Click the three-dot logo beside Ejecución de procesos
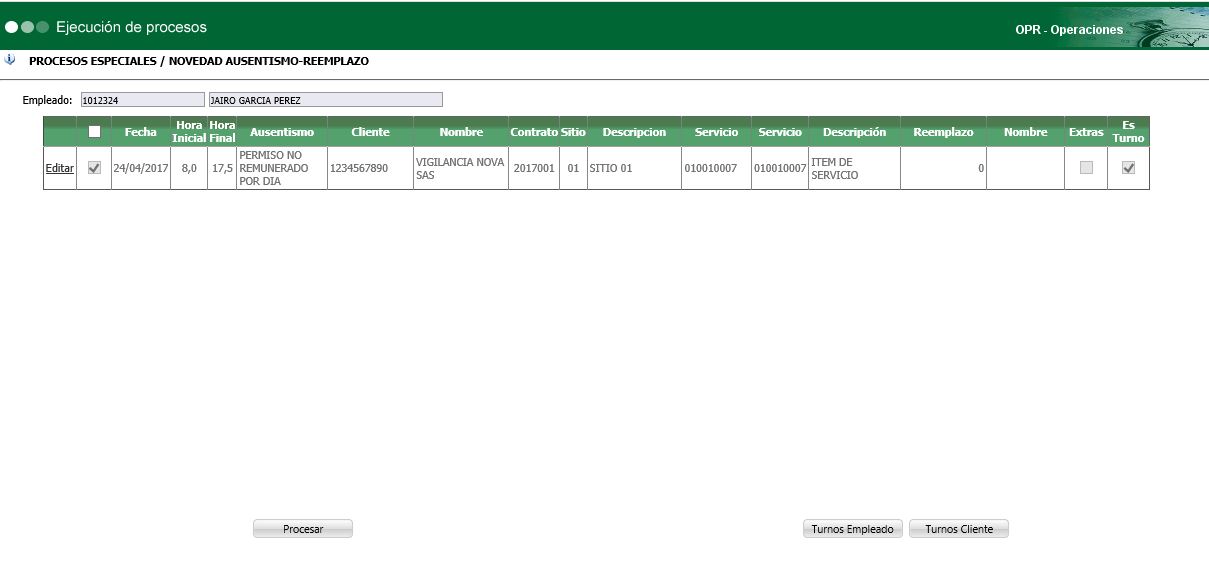 click(27, 27)
